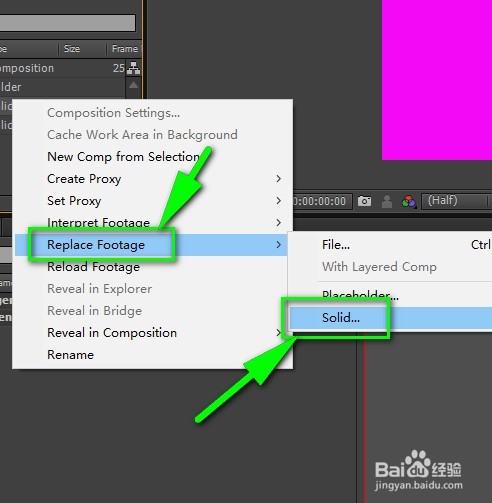
Task: Expand the Replace Footage submenu arrow
Action: click(x=279, y=245)
